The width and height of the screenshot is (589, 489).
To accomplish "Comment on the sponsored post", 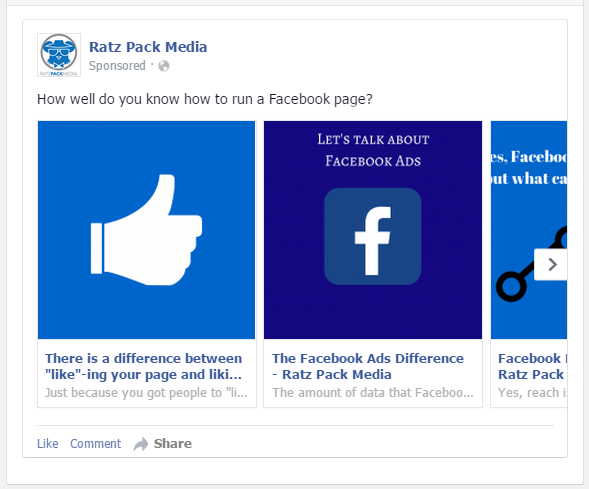I will coord(96,444).
